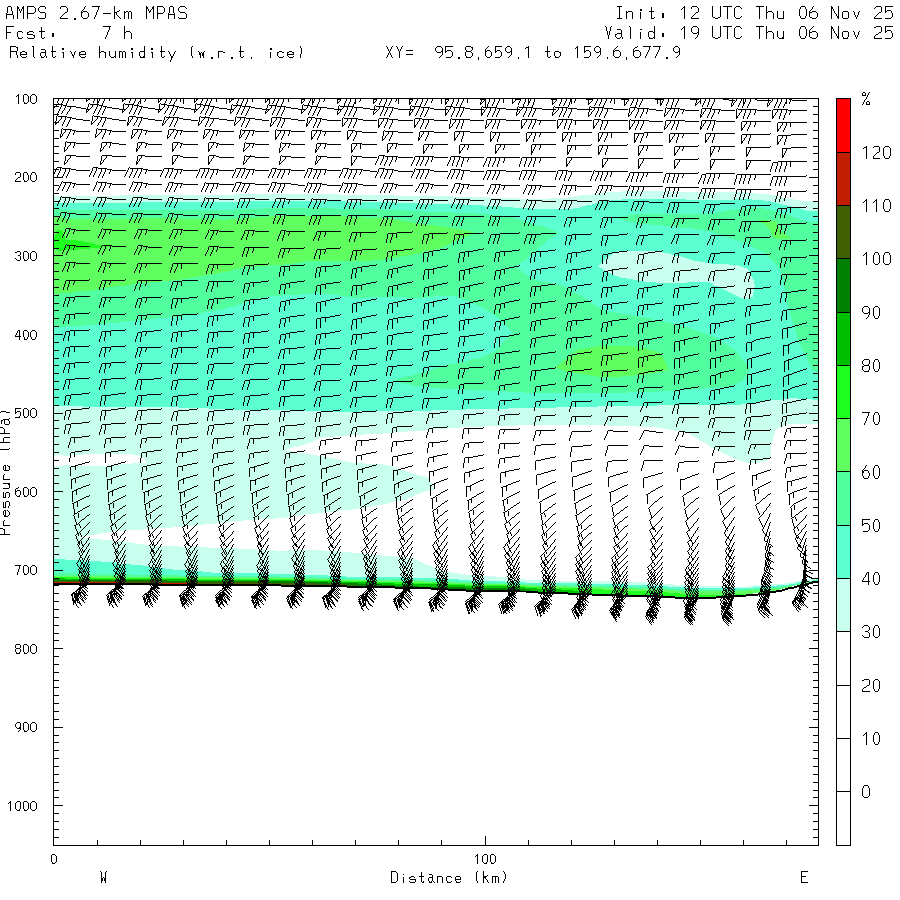Click the olive colorbar segment between 100 and 110
The image size is (900, 900).
(x=843, y=232)
